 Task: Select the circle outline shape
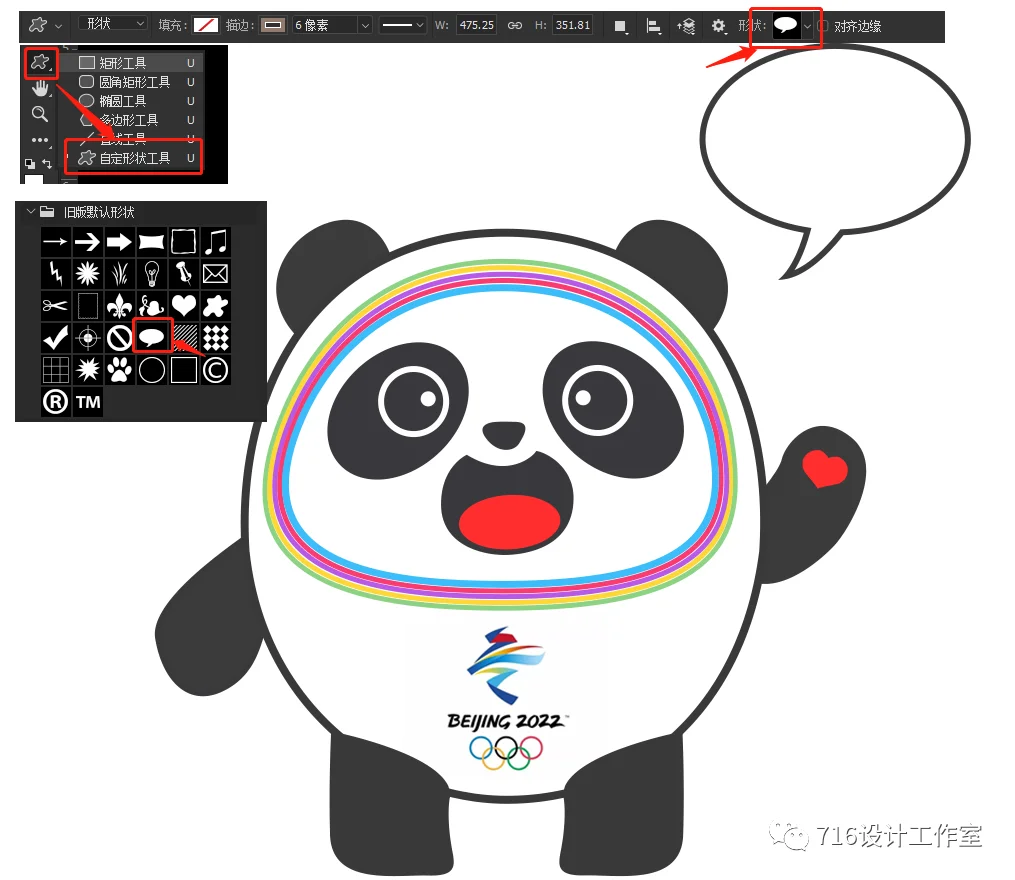pos(151,370)
